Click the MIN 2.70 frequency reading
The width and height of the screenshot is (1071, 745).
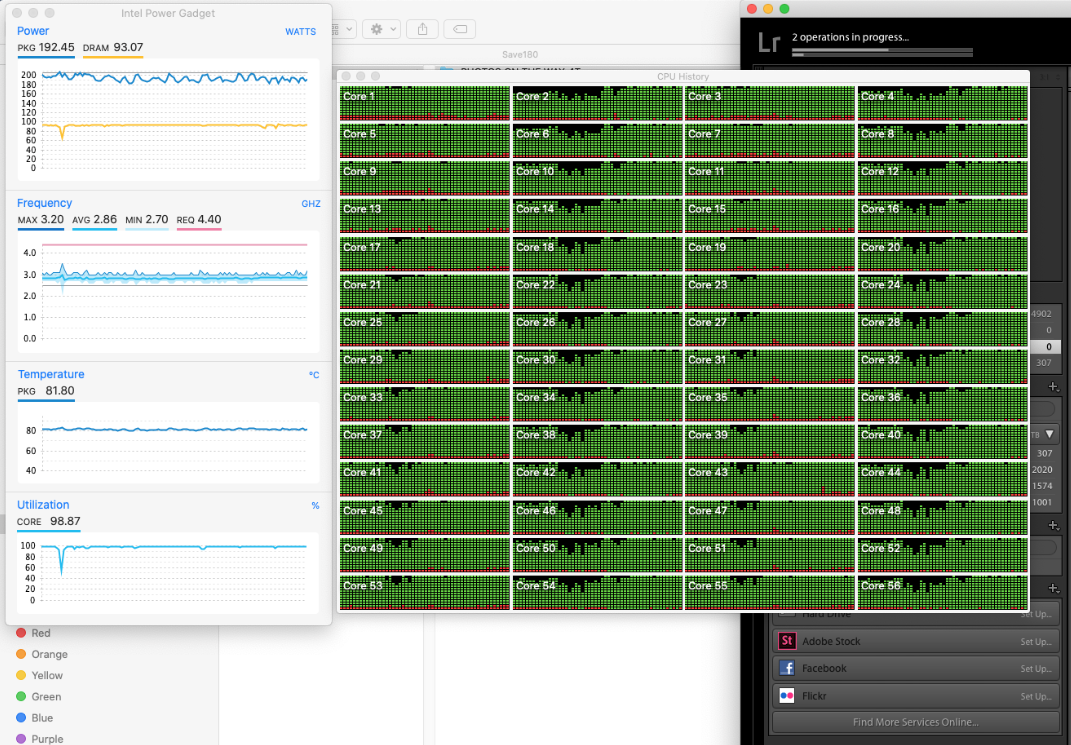(147, 219)
